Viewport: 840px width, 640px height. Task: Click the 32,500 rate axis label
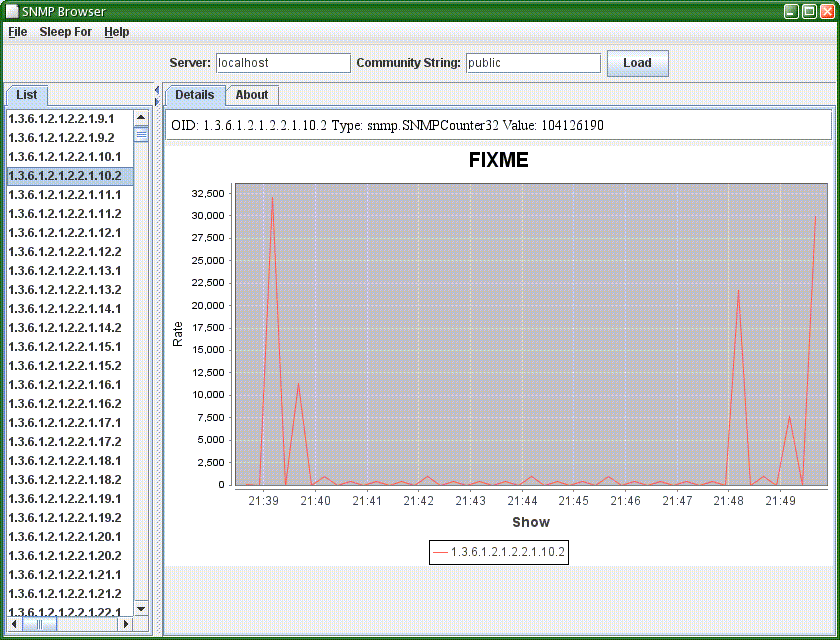coord(208,193)
